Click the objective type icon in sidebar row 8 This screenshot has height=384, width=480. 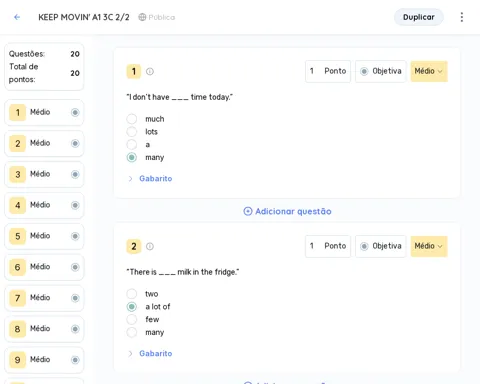coord(75,329)
